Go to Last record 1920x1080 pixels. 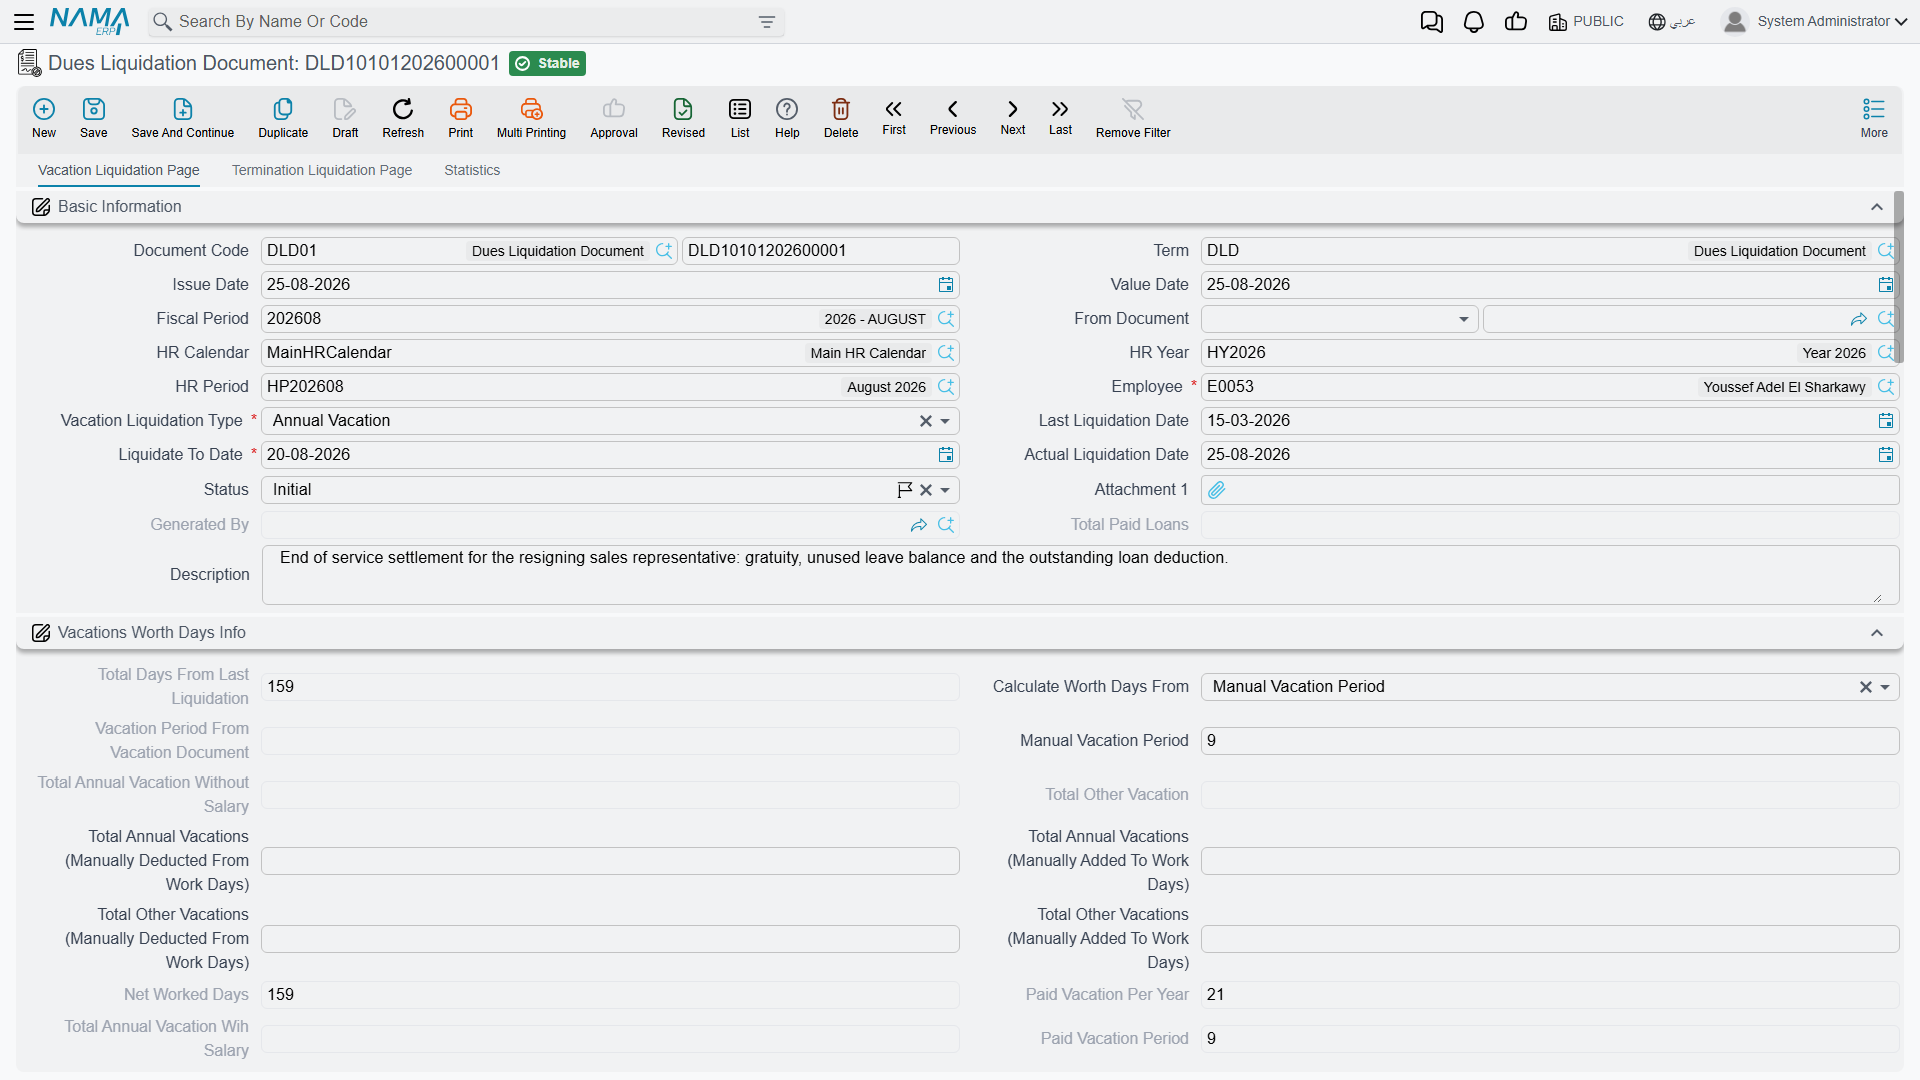pos(1060,117)
